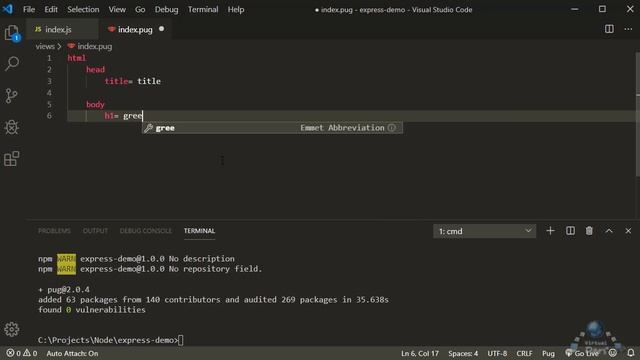The height and width of the screenshot is (360, 640).
Task: Open the Selection menu
Action: (x=83, y=9)
